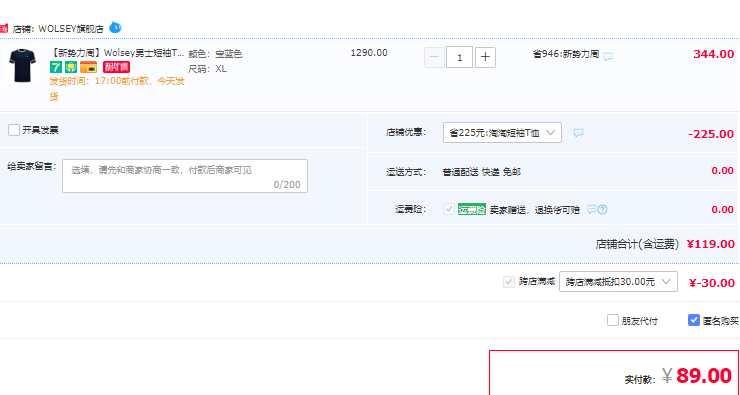Click the 344.00 item price
Image resolution: width=740 pixels, height=395 pixels.
click(x=714, y=54)
